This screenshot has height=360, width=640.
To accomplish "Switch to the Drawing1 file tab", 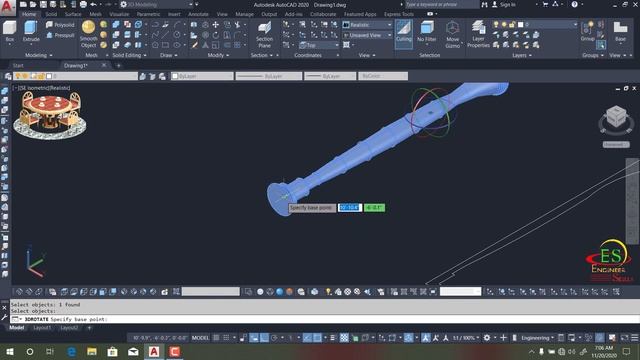I will pyautogui.click(x=76, y=65).
